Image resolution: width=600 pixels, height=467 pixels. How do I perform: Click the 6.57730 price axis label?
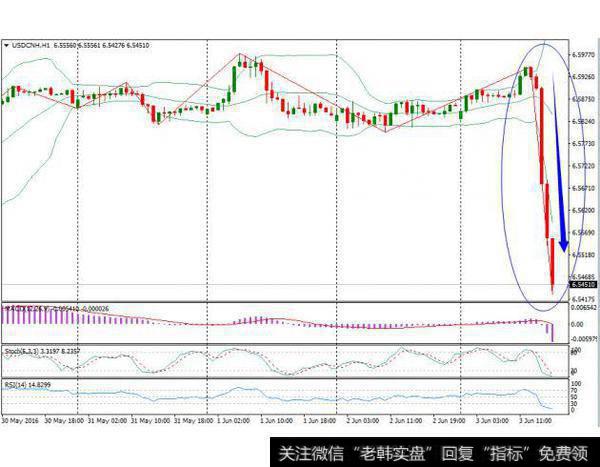tap(584, 144)
